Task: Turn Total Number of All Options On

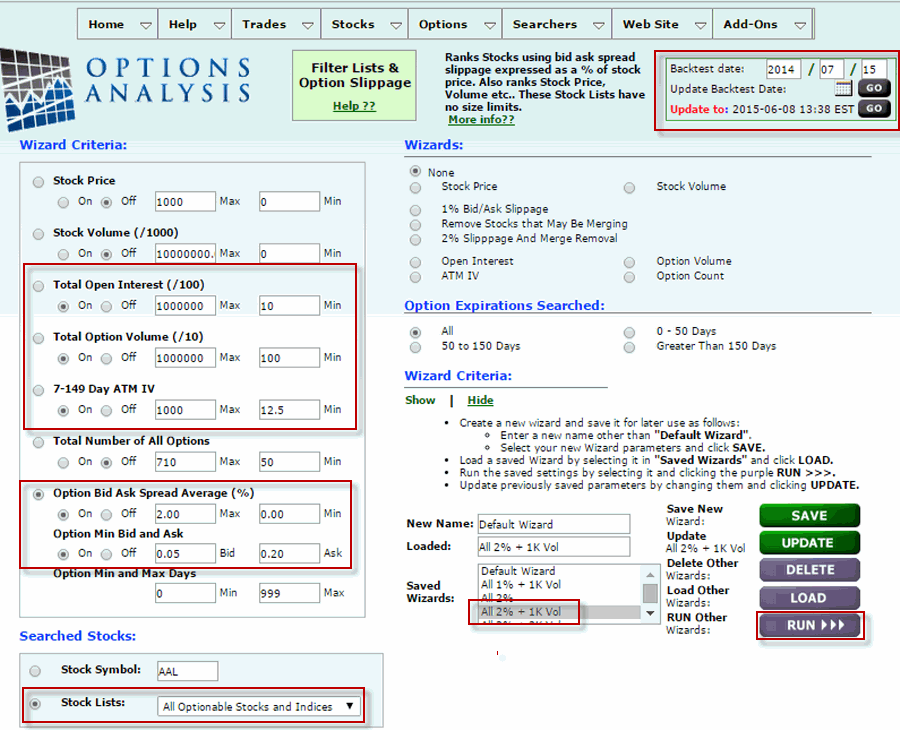Action: point(63,463)
